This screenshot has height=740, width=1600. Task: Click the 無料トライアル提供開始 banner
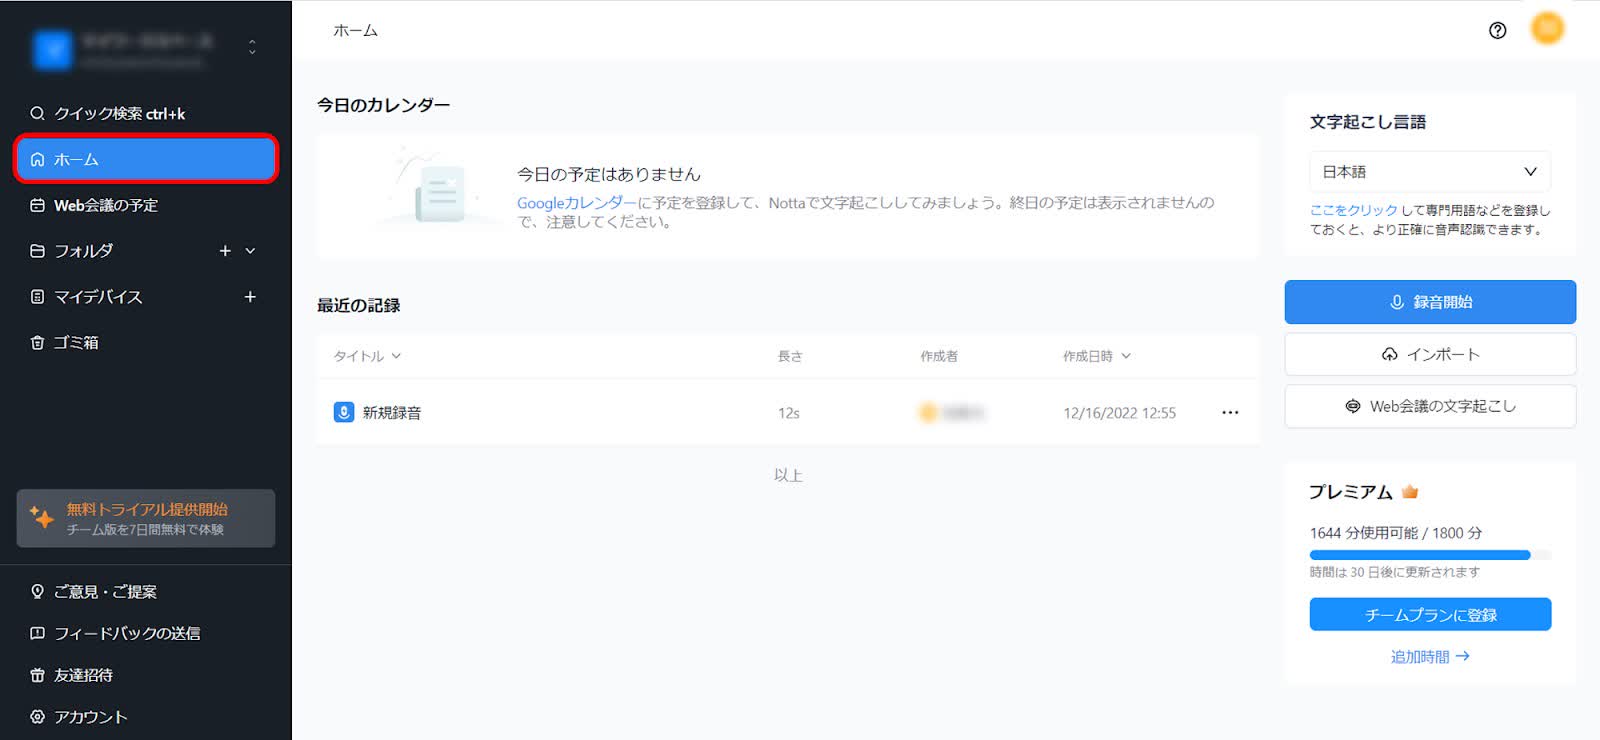(146, 518)
